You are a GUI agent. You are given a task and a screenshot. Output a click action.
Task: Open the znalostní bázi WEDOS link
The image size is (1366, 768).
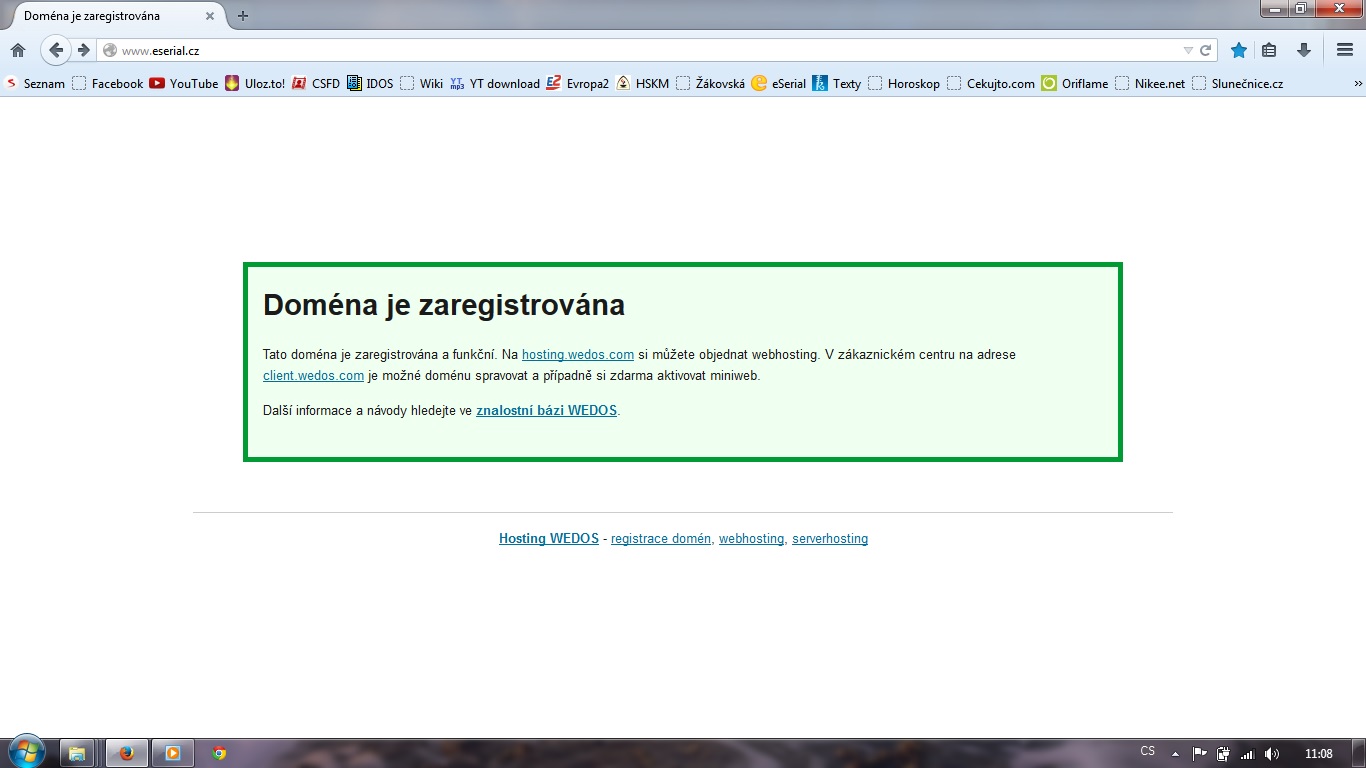pos(546,410)
